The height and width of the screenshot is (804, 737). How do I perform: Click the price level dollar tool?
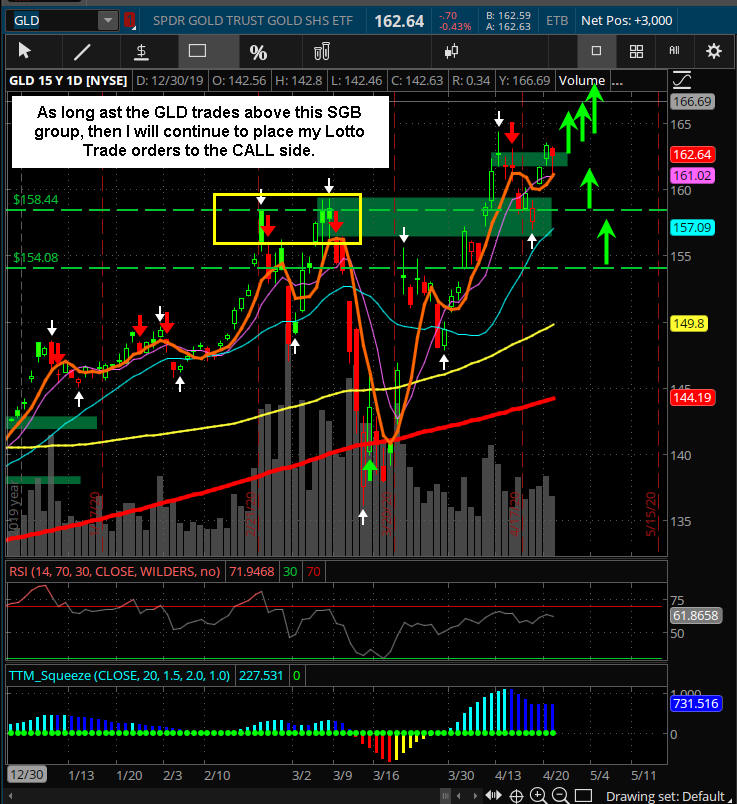point(141,51)
